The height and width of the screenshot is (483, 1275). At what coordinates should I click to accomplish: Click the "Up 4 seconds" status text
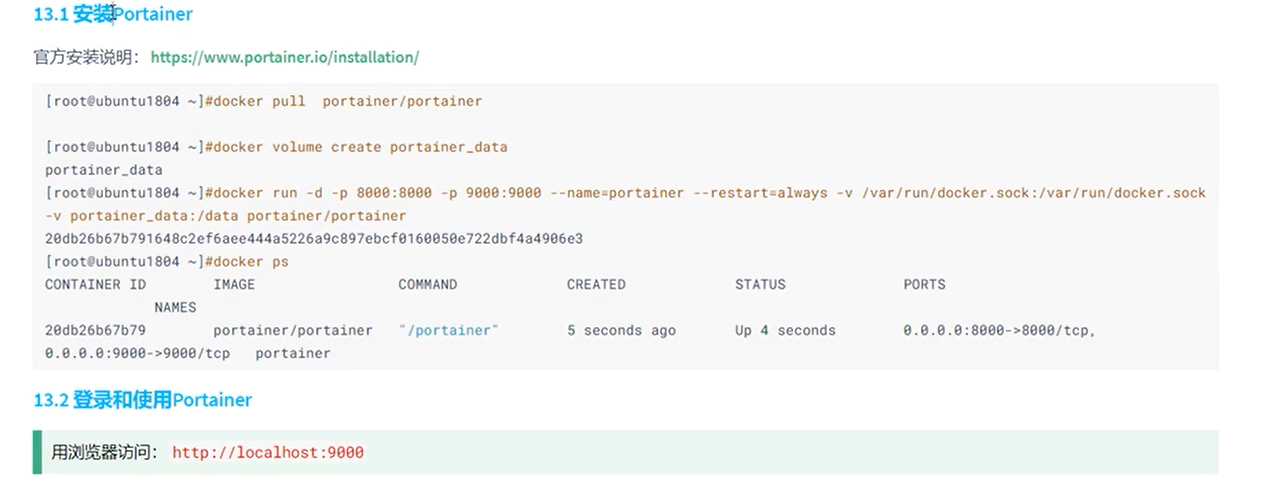(785, 330)
